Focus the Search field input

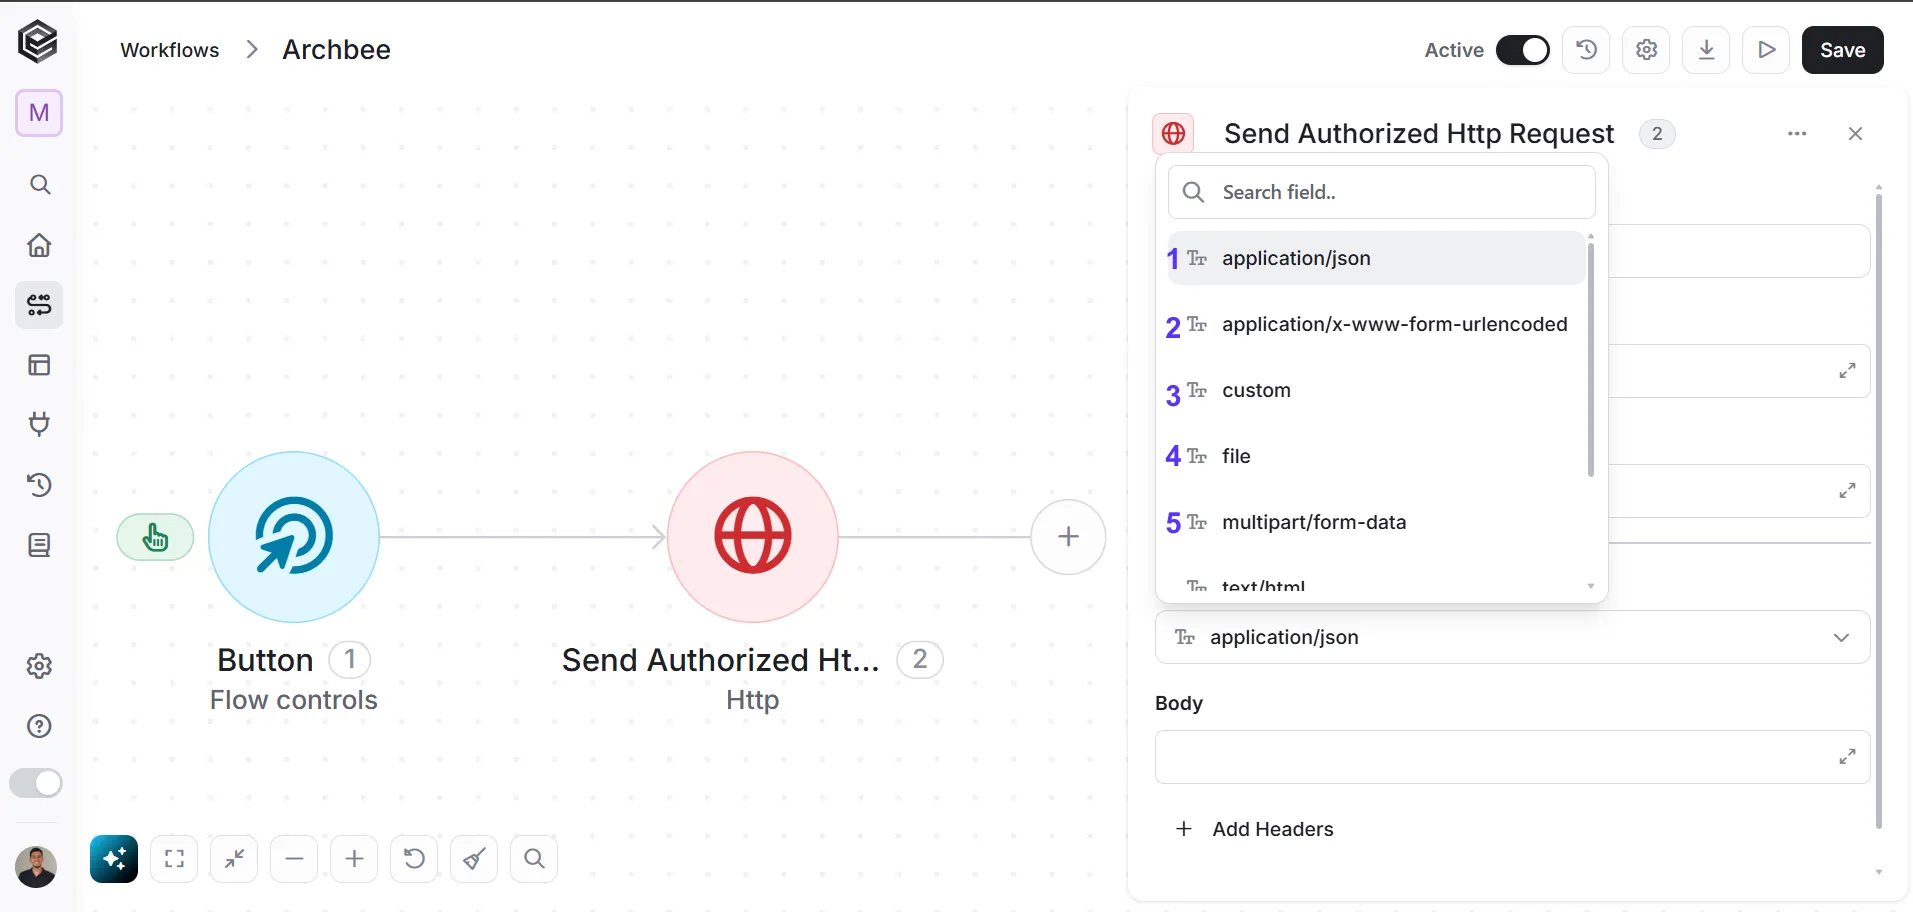1381,192
